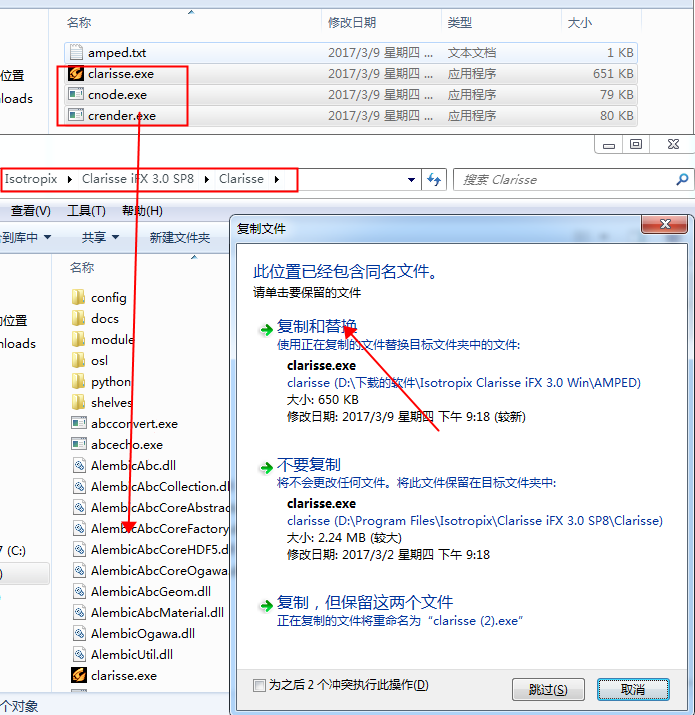Click the amped.txt file icon
This screenshot has height=715, width=695.
[x=76, y=53]
